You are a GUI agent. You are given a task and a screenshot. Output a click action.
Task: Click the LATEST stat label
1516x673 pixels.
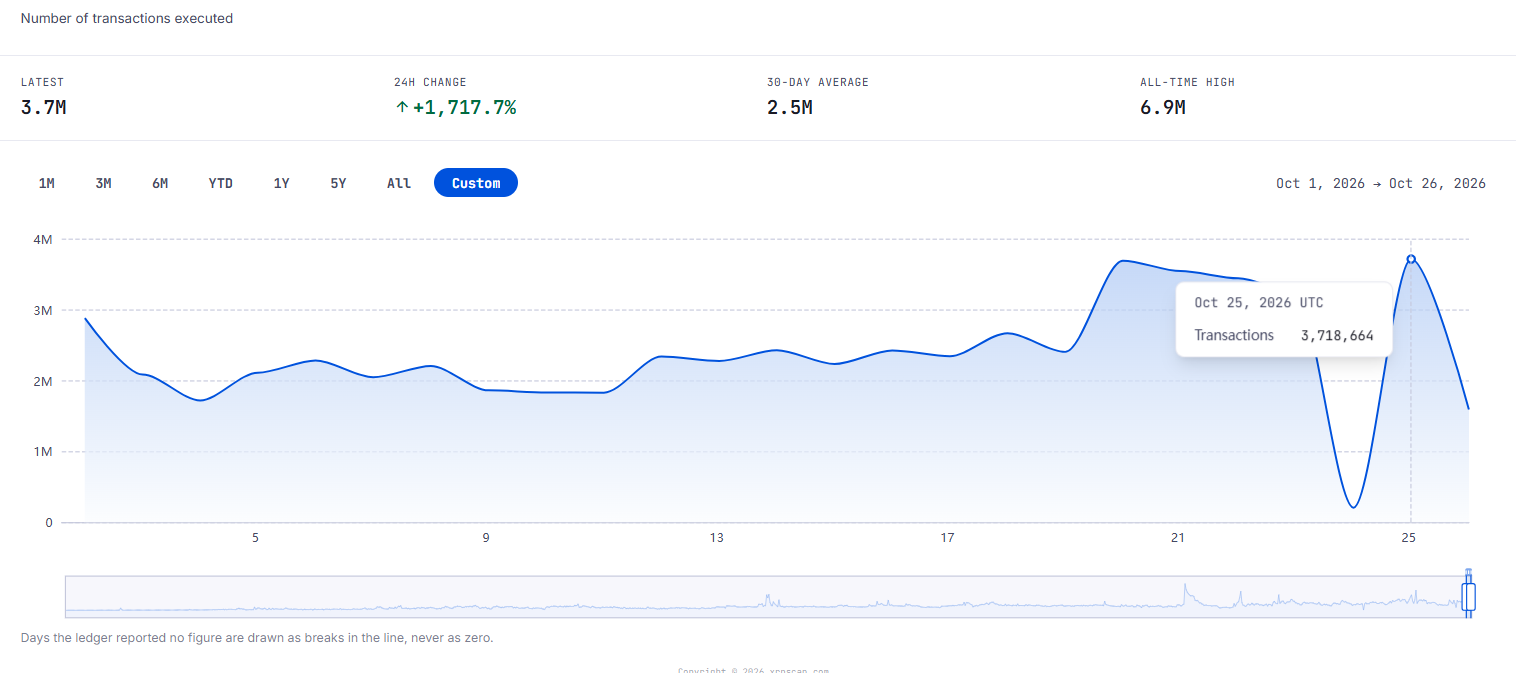click(42, 82)
